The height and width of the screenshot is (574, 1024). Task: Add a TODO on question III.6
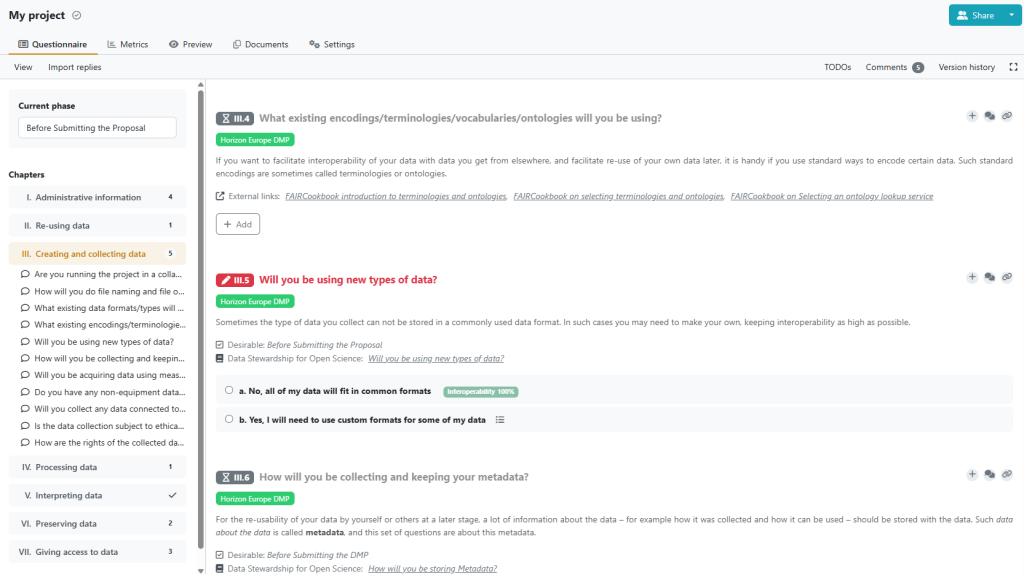pyautogui.click(x=972, y=475)
